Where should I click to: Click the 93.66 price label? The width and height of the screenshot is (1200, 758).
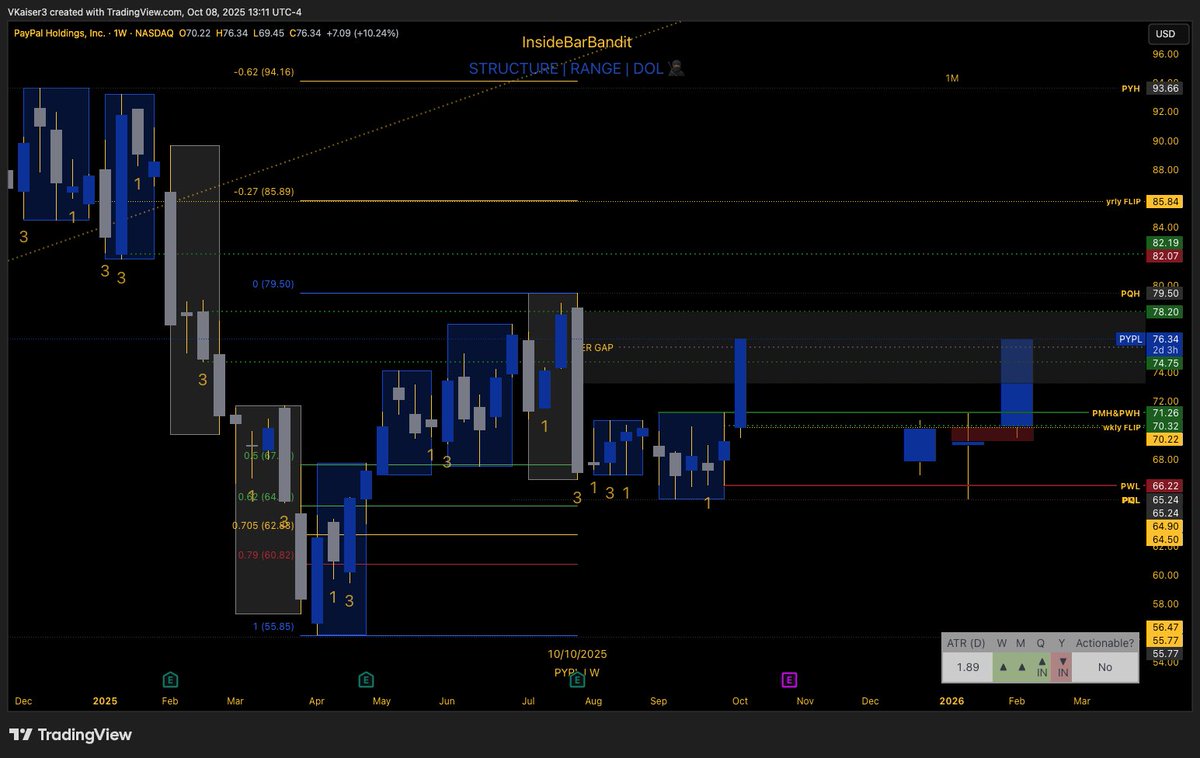pos(1165,88)
